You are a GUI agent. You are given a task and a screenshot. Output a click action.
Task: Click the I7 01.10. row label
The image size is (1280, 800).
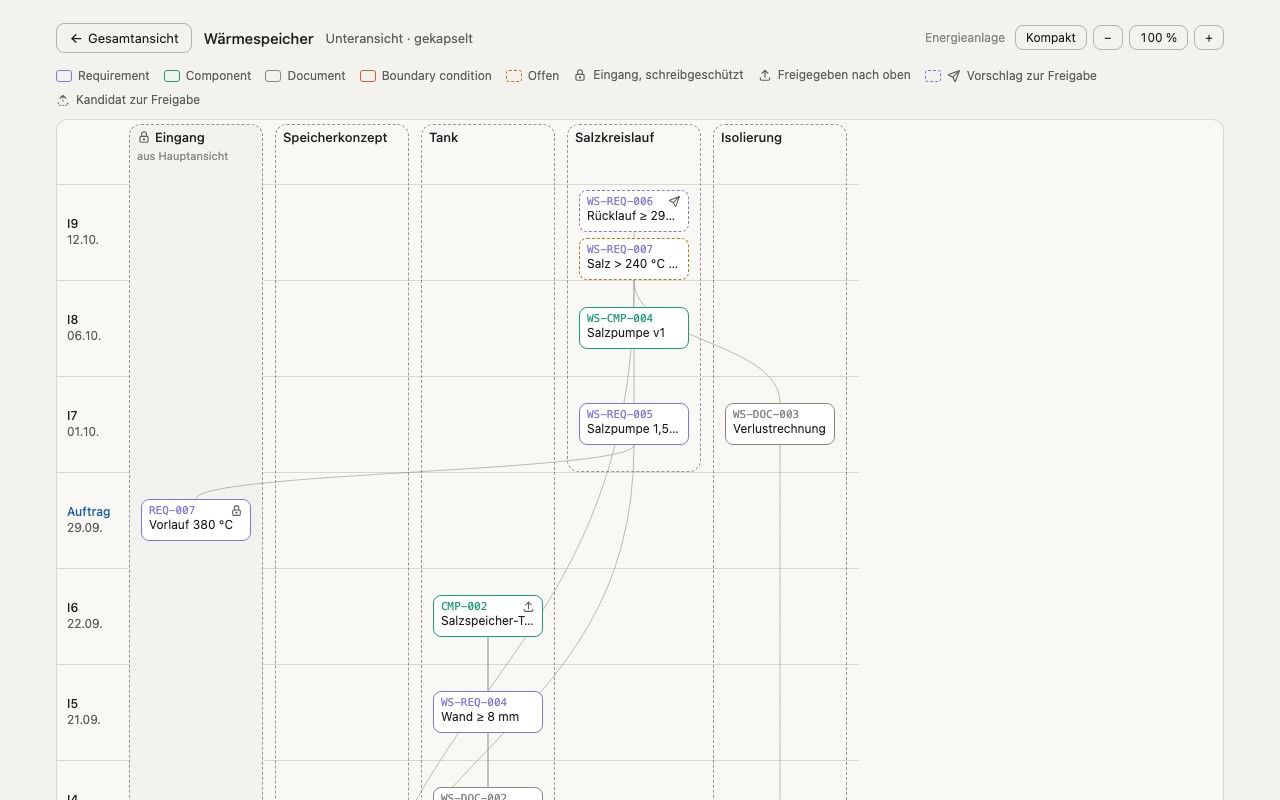tap(83, 424)
